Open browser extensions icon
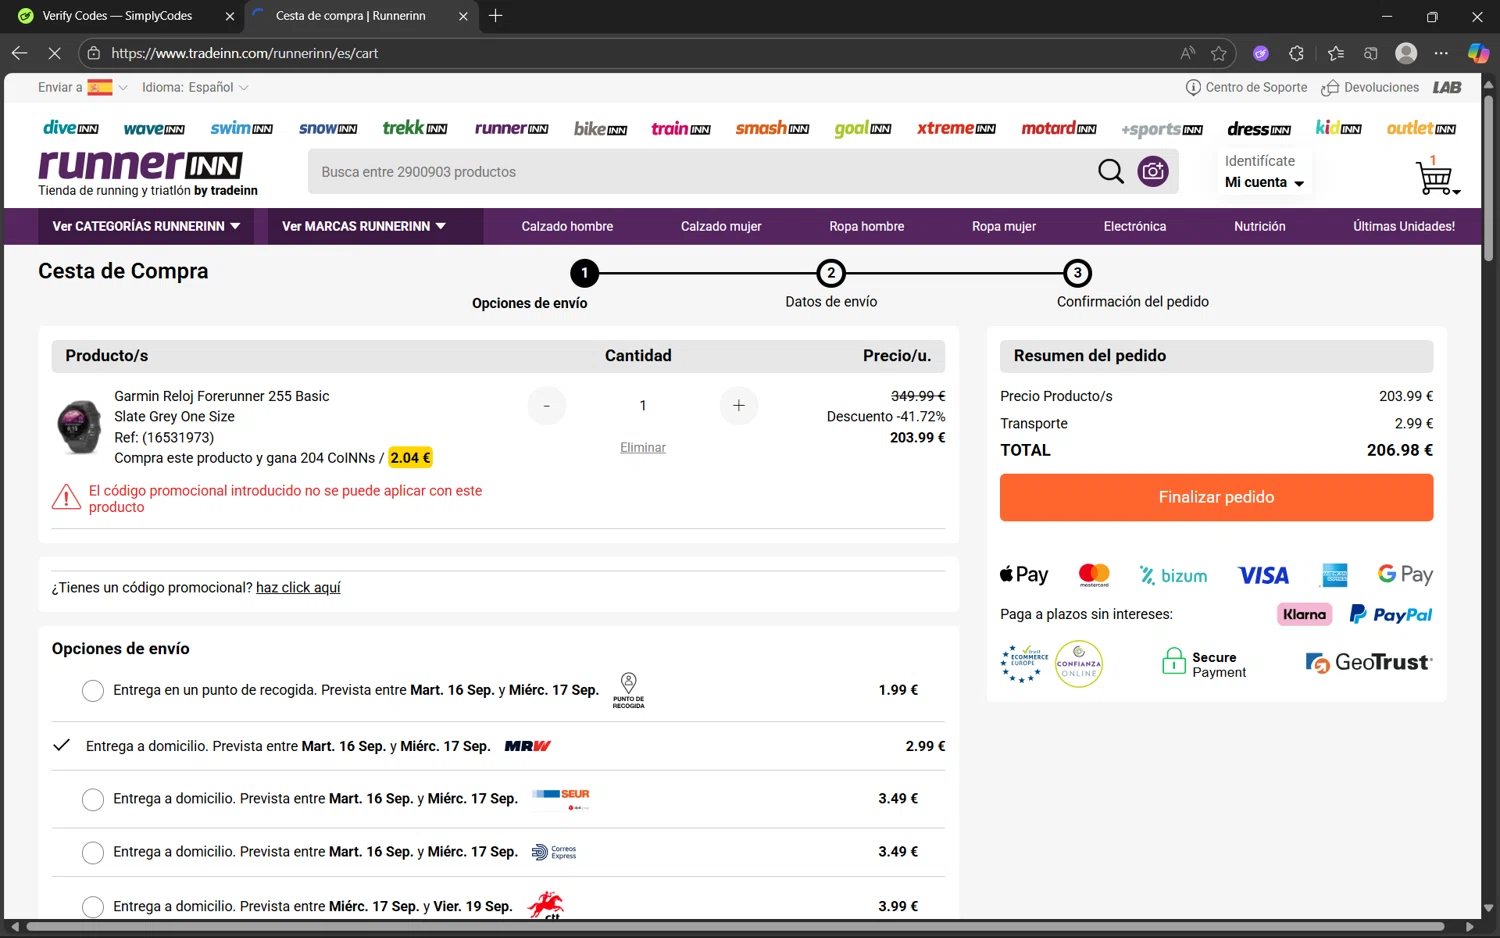This screenshot has width=1500, height=938. point(1297,53)
